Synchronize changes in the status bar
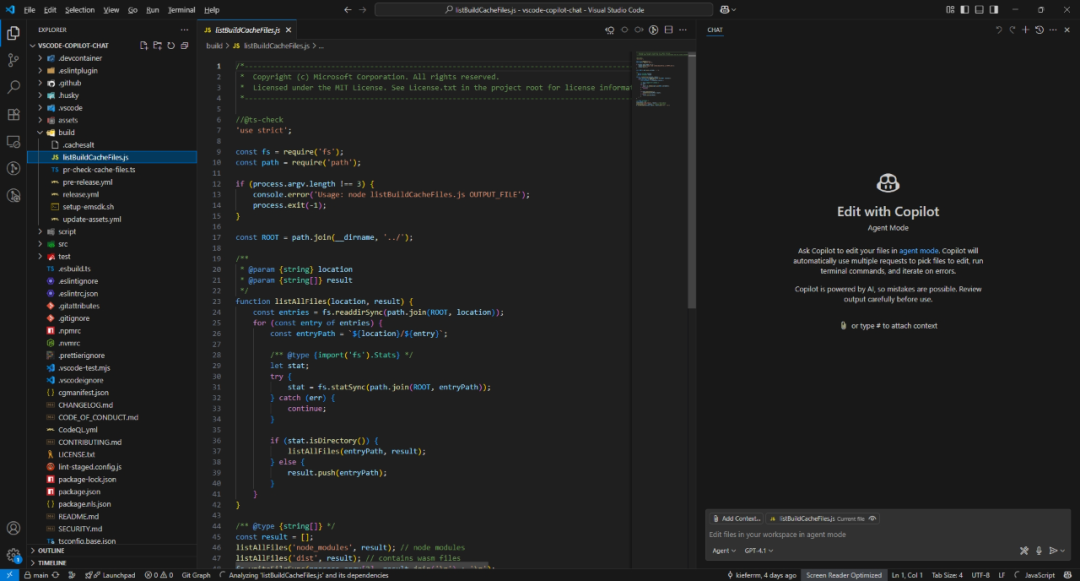 [56, 575]
